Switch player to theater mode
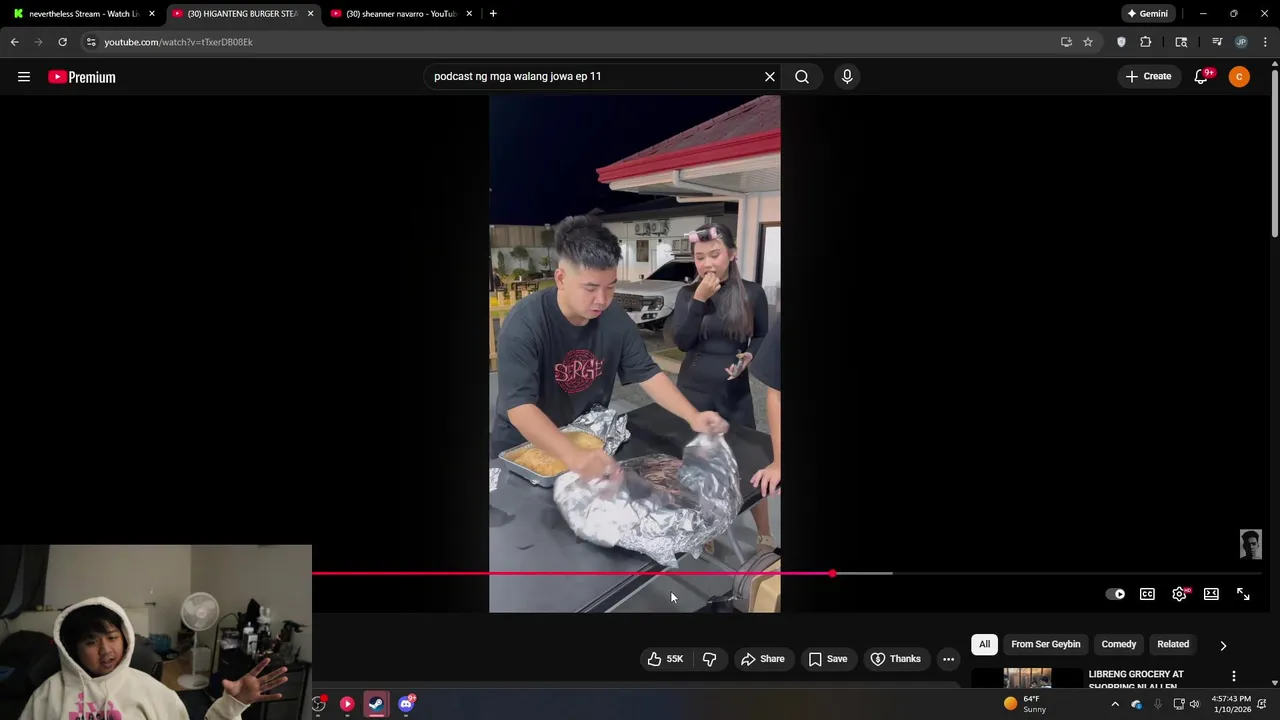Screen dimensions: 1280x720 pos(1211,594)
